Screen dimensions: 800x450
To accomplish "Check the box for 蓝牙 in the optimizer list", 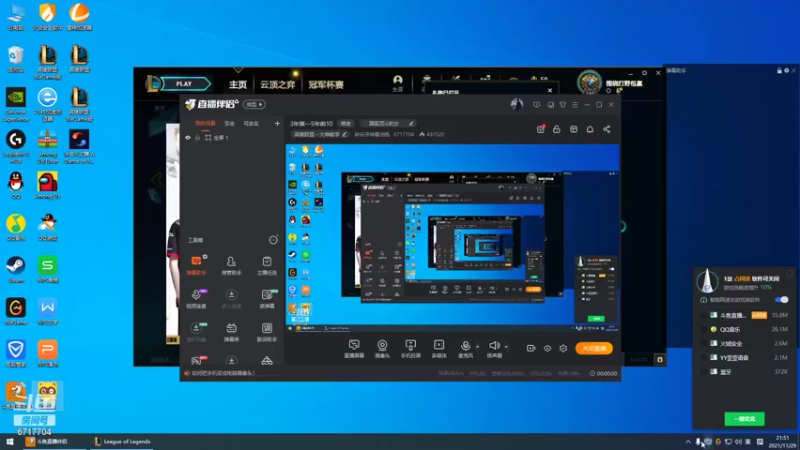I will coord(704,372).
